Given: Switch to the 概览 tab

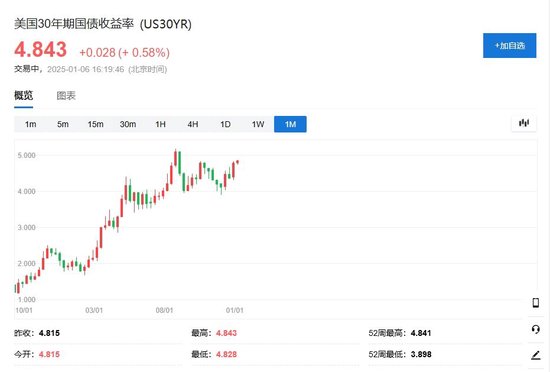Looking at the screenshot, I should pyautogui.click(x=24, y=95).
